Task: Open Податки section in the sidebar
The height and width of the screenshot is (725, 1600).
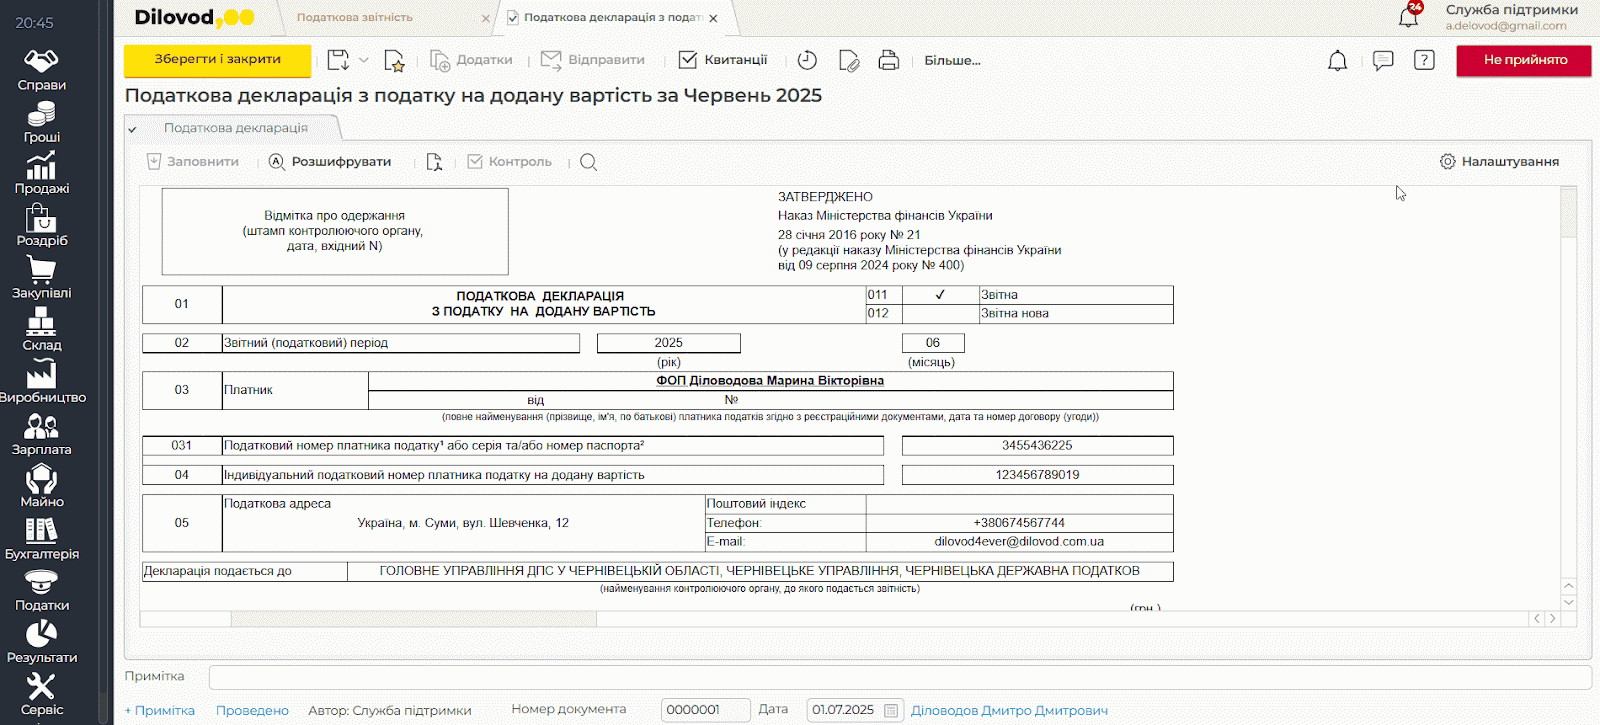Action: click(x=41, y=590)
